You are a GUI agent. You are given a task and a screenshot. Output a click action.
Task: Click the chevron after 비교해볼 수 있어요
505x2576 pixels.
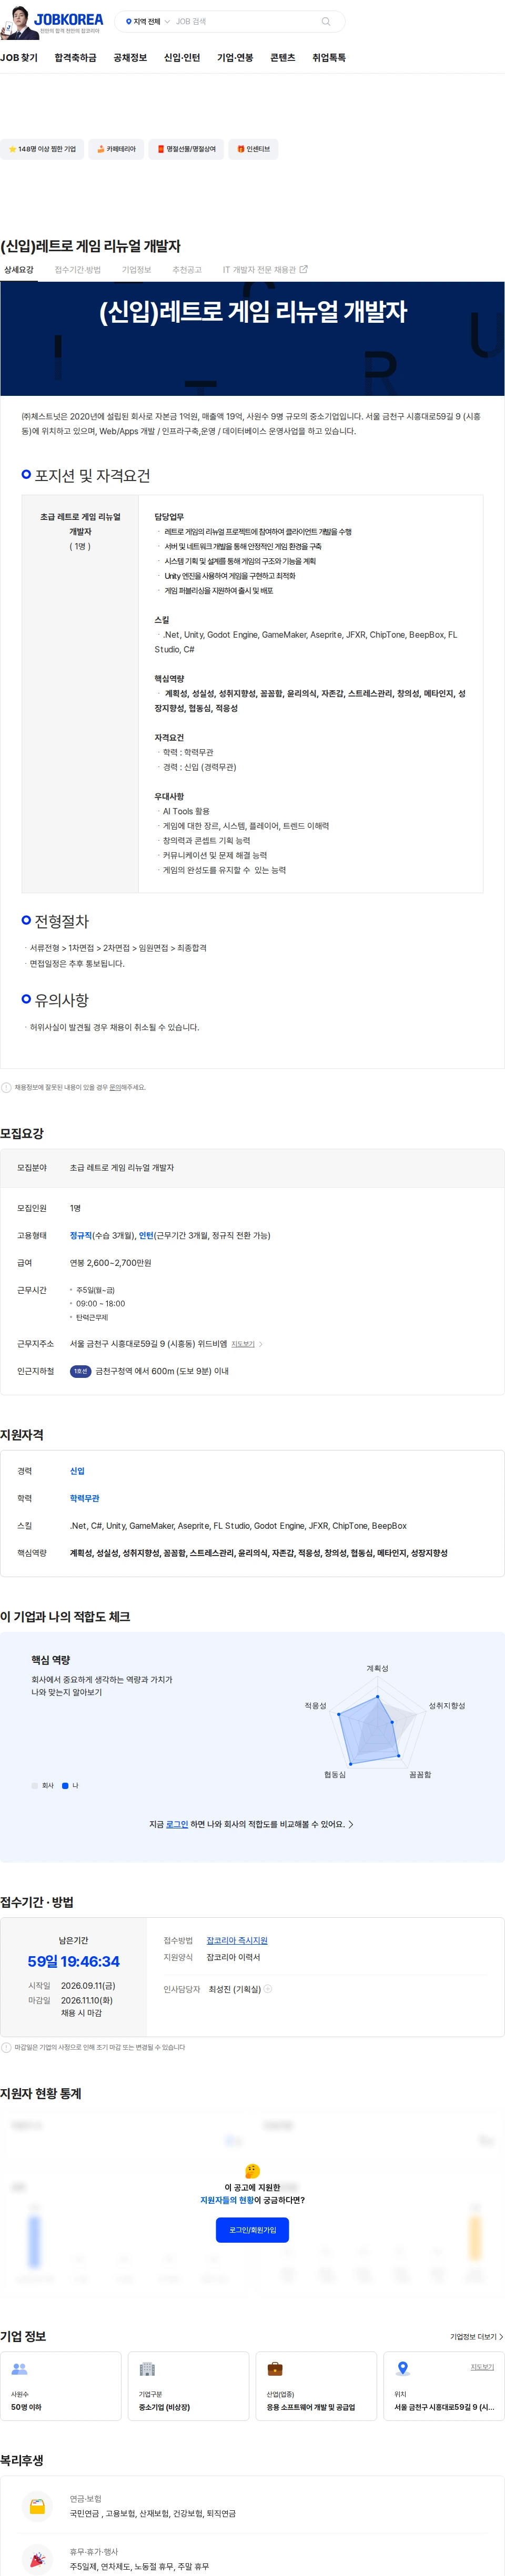click(x=351, y=1825)
